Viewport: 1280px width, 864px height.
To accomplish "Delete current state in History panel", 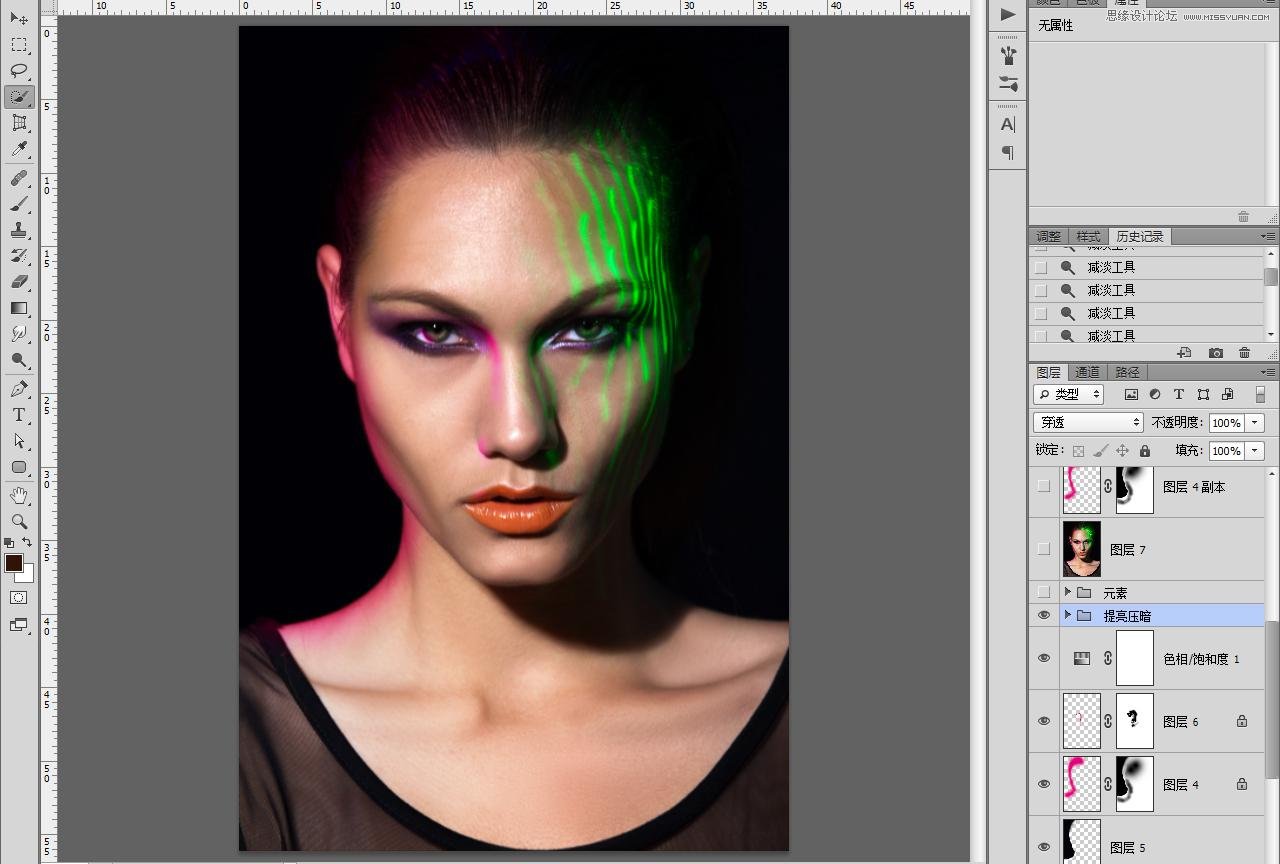I will tap(1244, 353).
